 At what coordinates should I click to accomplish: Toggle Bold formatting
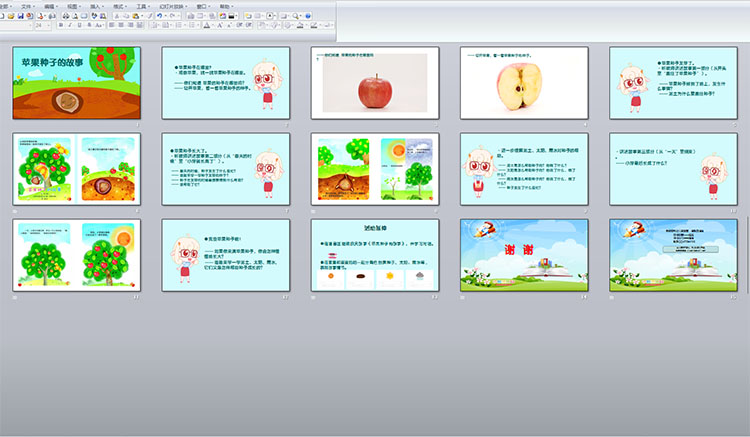click(x=61, y=25)
